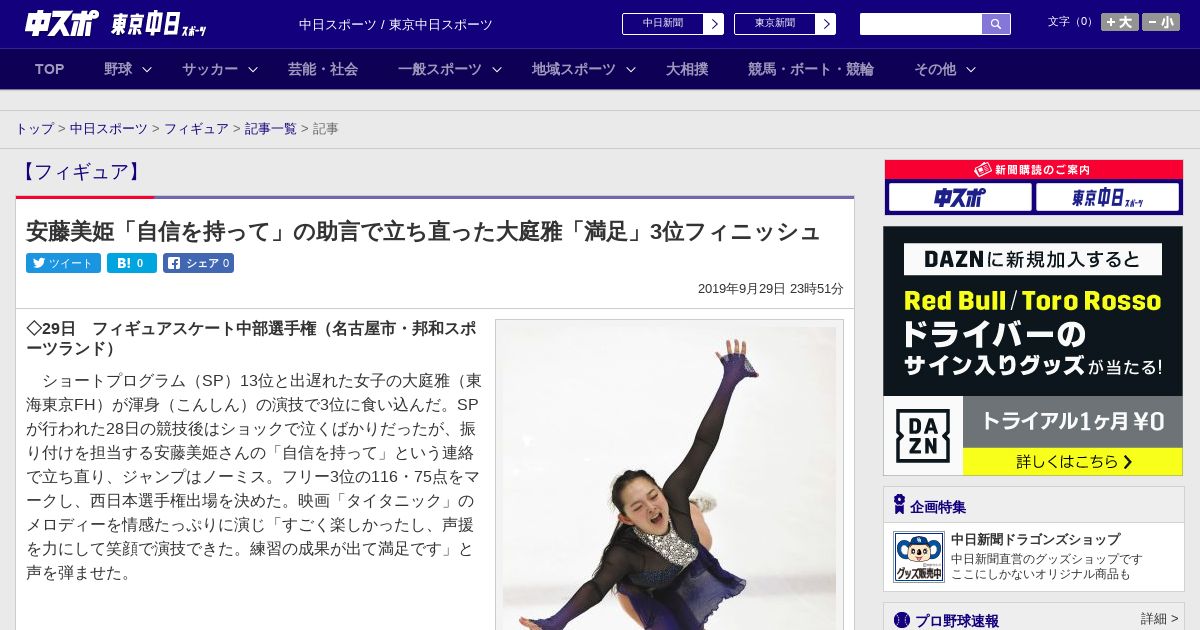This screenshot has height=630, width=1200.
Task: Click the 東京中日スポーツ logo in header
Action: [159, 24]
